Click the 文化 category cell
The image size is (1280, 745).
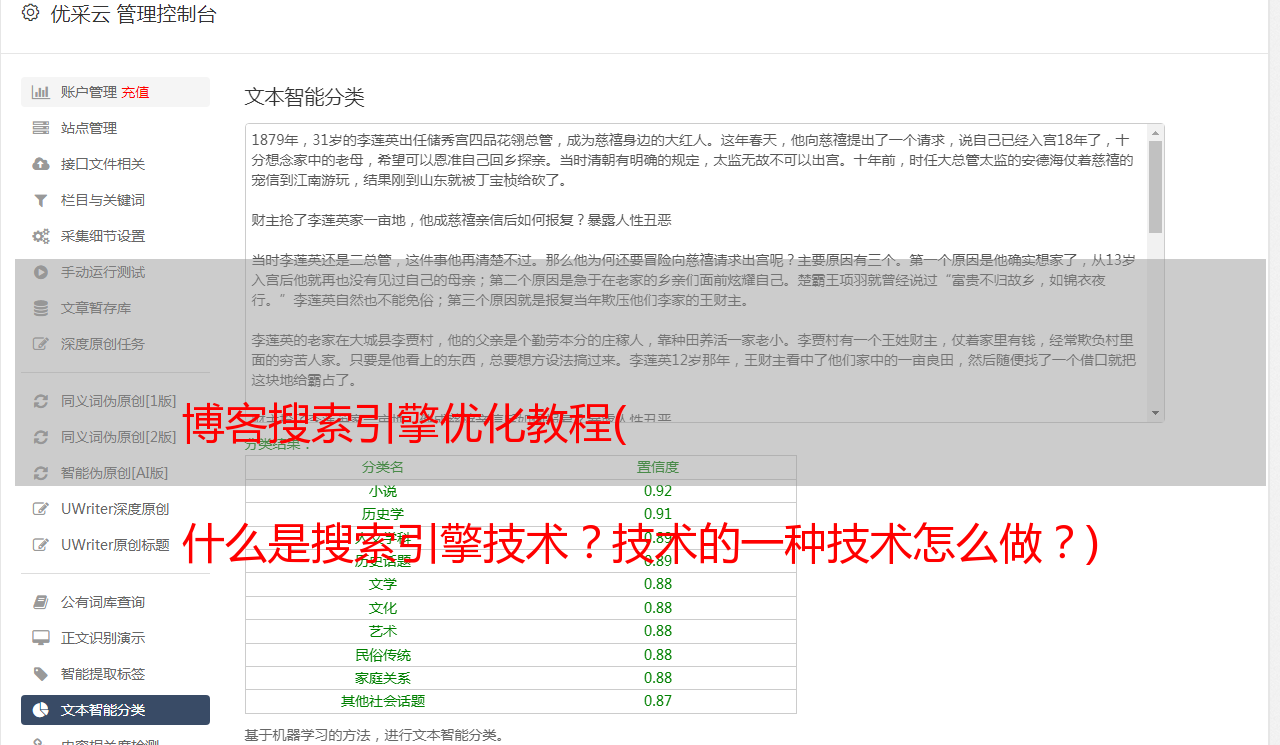tap(383, 608)
